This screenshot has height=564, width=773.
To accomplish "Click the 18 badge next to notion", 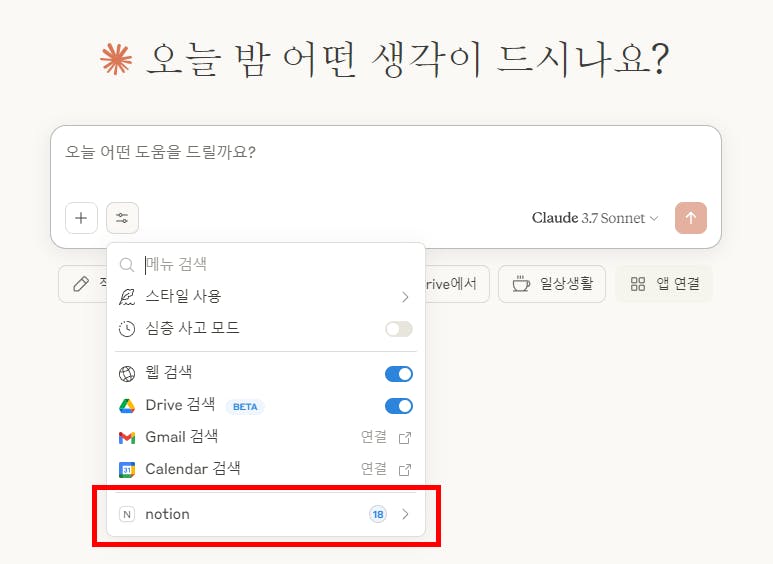I will coord(377,514).
